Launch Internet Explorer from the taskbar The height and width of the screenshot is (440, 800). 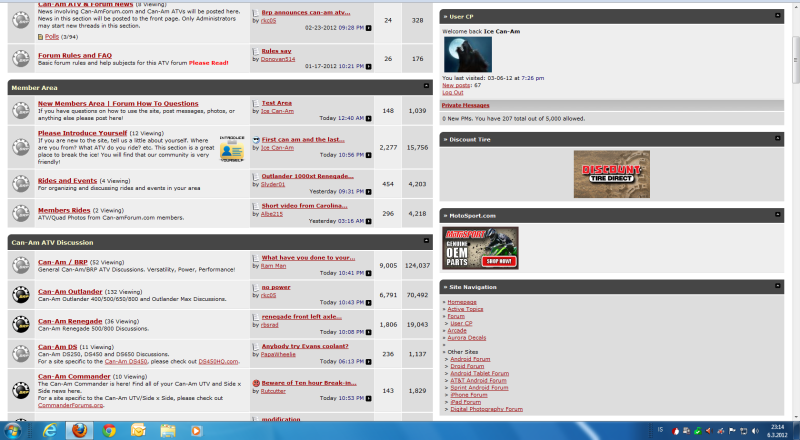tap(49, 431)
